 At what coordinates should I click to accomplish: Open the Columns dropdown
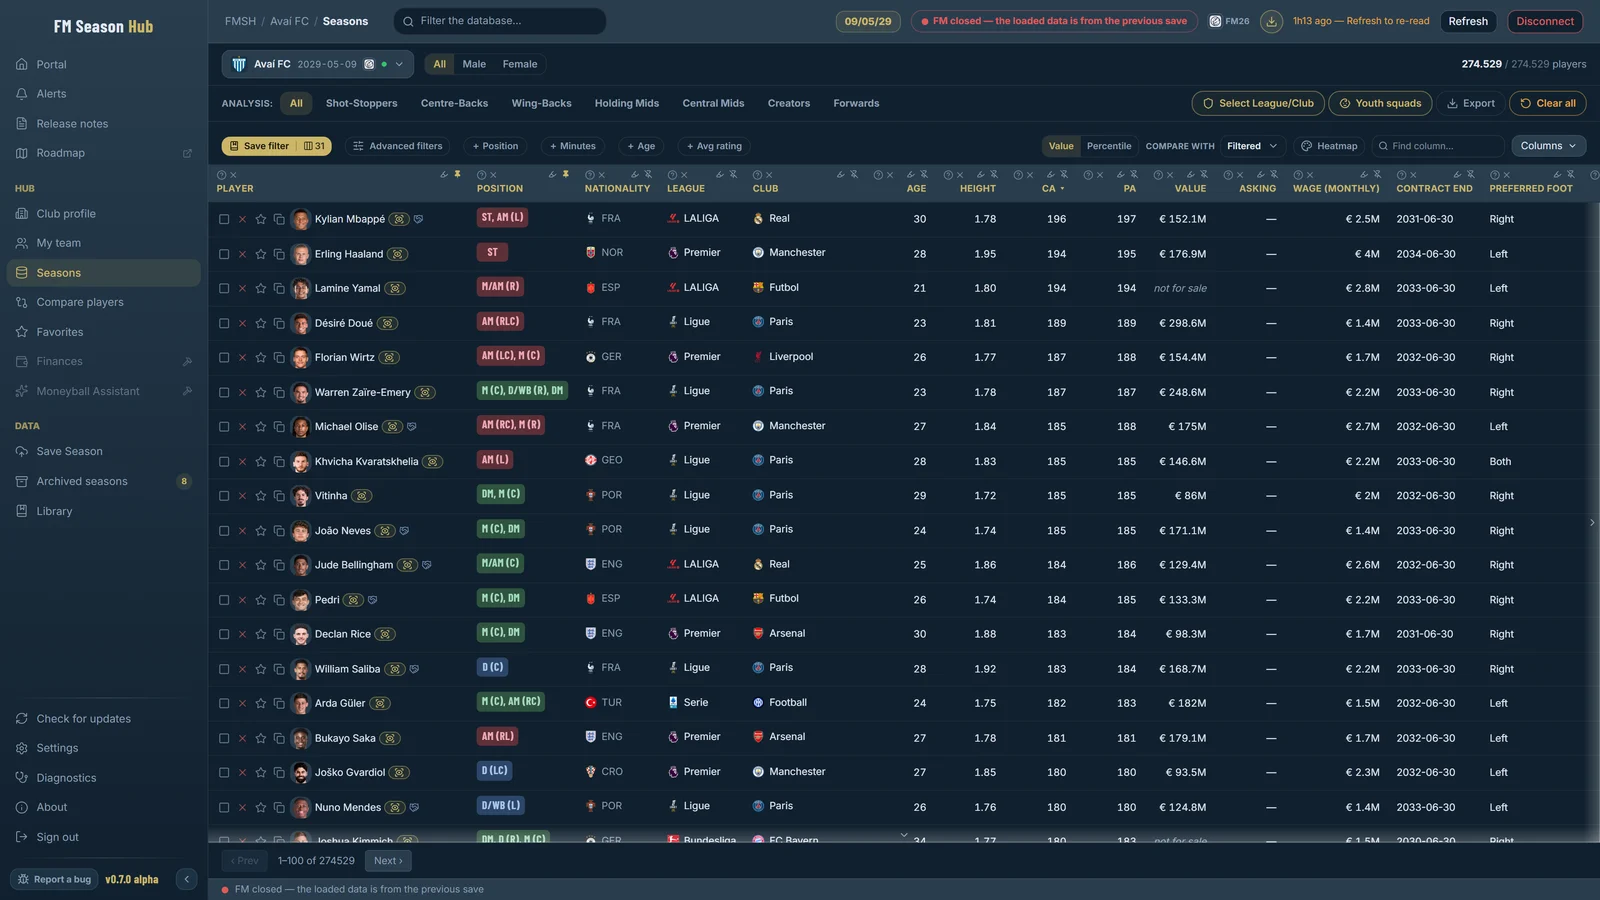coord(1548,146)
